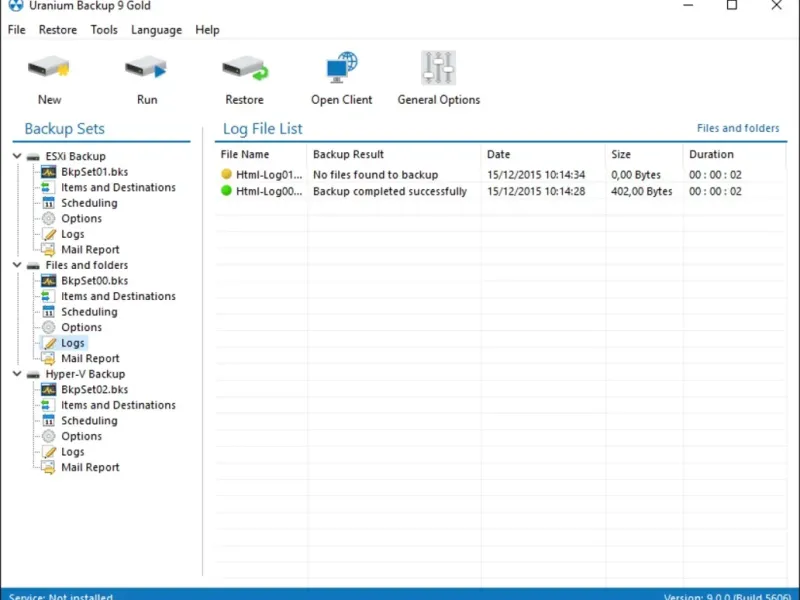Open the Help menu

[x=207, y=30]
